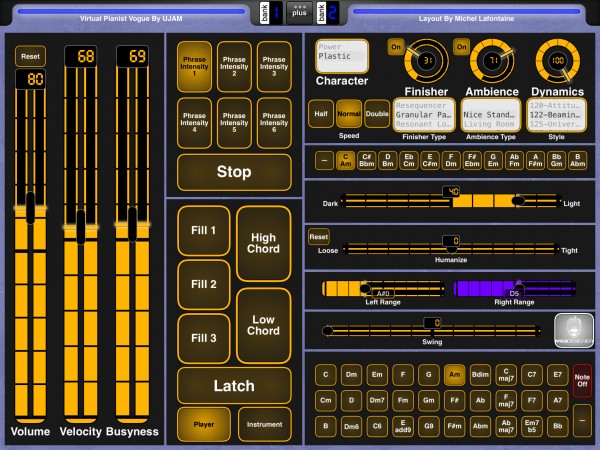Click the MIDI Designer logo icon
The height and width of the screenshot is (450, 600).
(574, 330)
